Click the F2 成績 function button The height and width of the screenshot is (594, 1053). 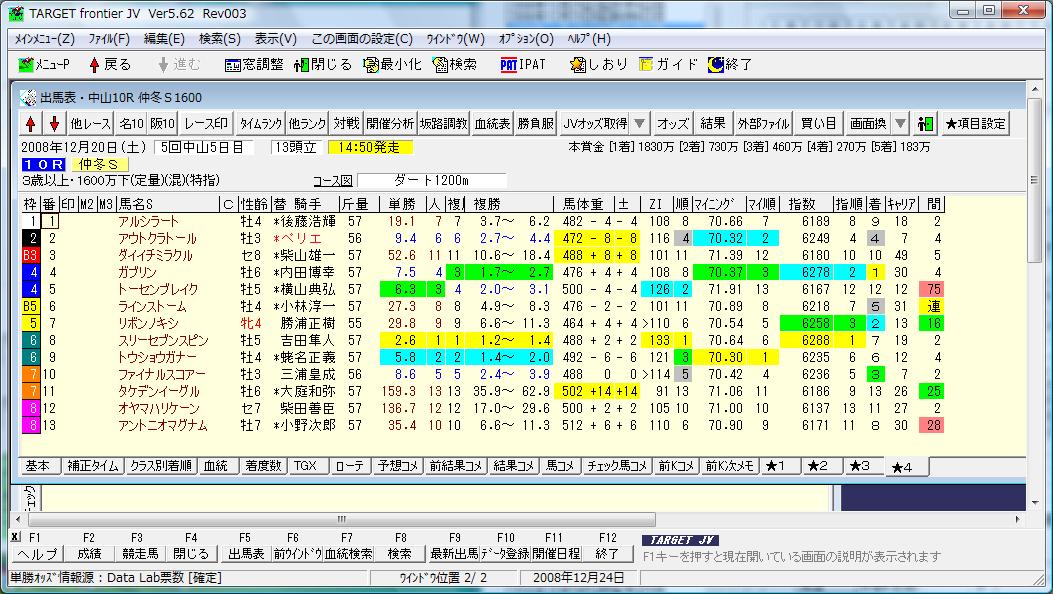pos(89,554)
